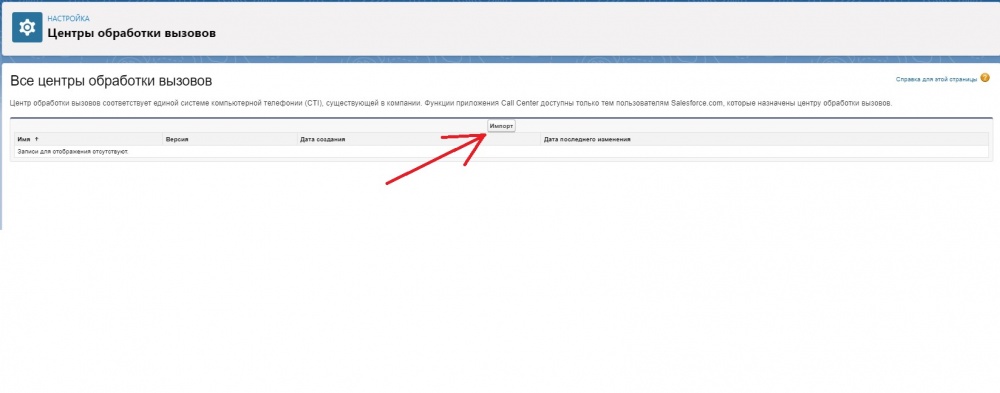Open the help question mark icon

[x=985, y=78]
